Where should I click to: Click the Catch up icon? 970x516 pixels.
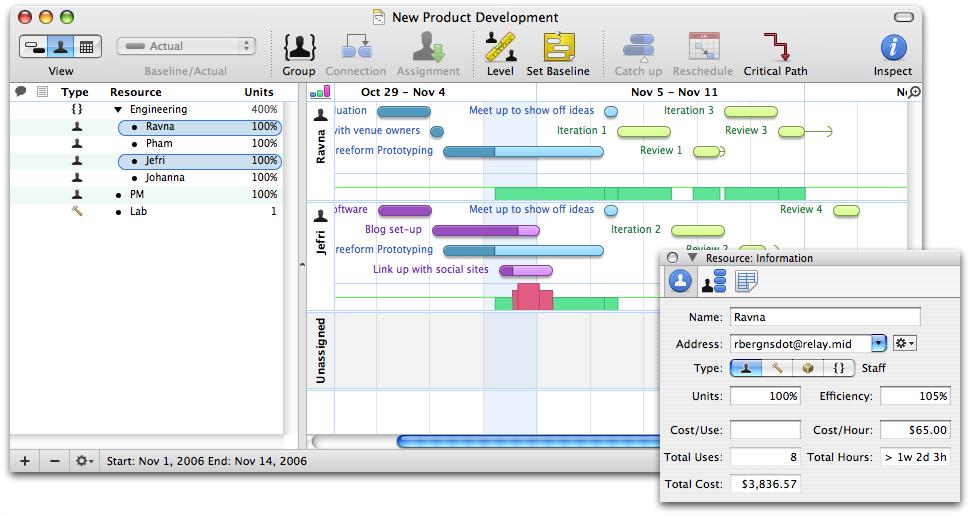[638, 48]
